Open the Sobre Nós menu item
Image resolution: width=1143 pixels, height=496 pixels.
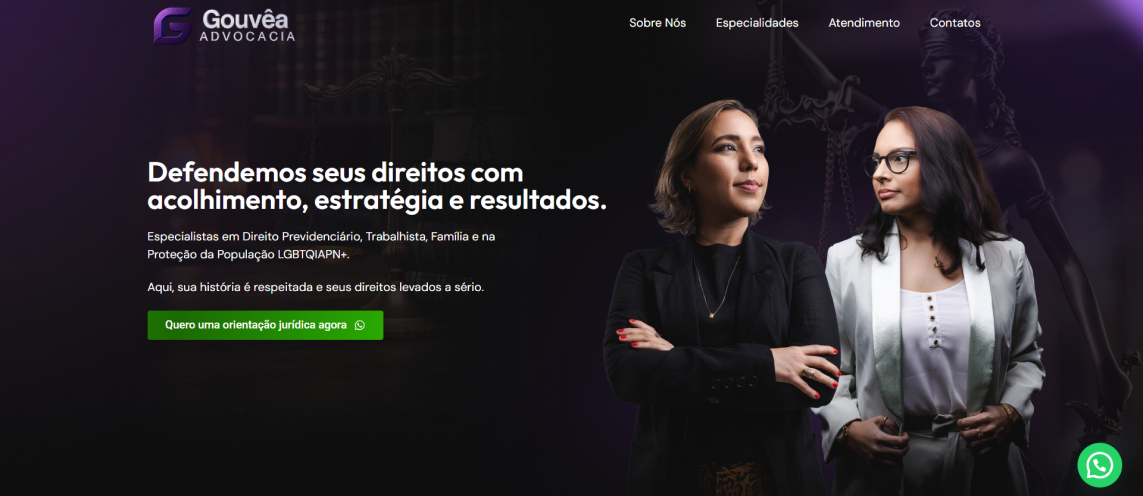[x=658, y=23]
